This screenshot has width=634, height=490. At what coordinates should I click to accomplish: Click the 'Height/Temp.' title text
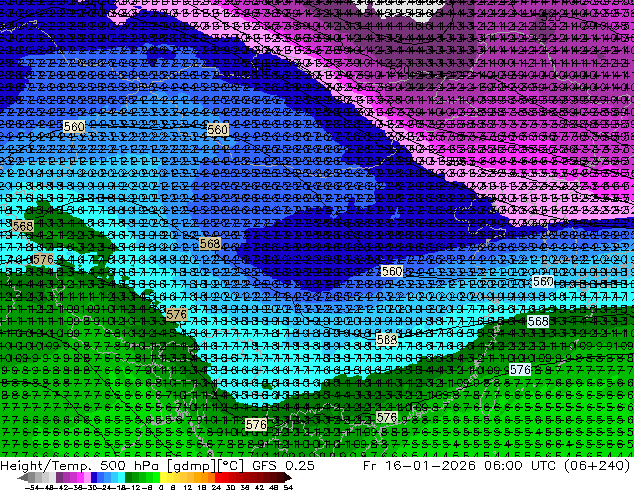tap(46, 466)
